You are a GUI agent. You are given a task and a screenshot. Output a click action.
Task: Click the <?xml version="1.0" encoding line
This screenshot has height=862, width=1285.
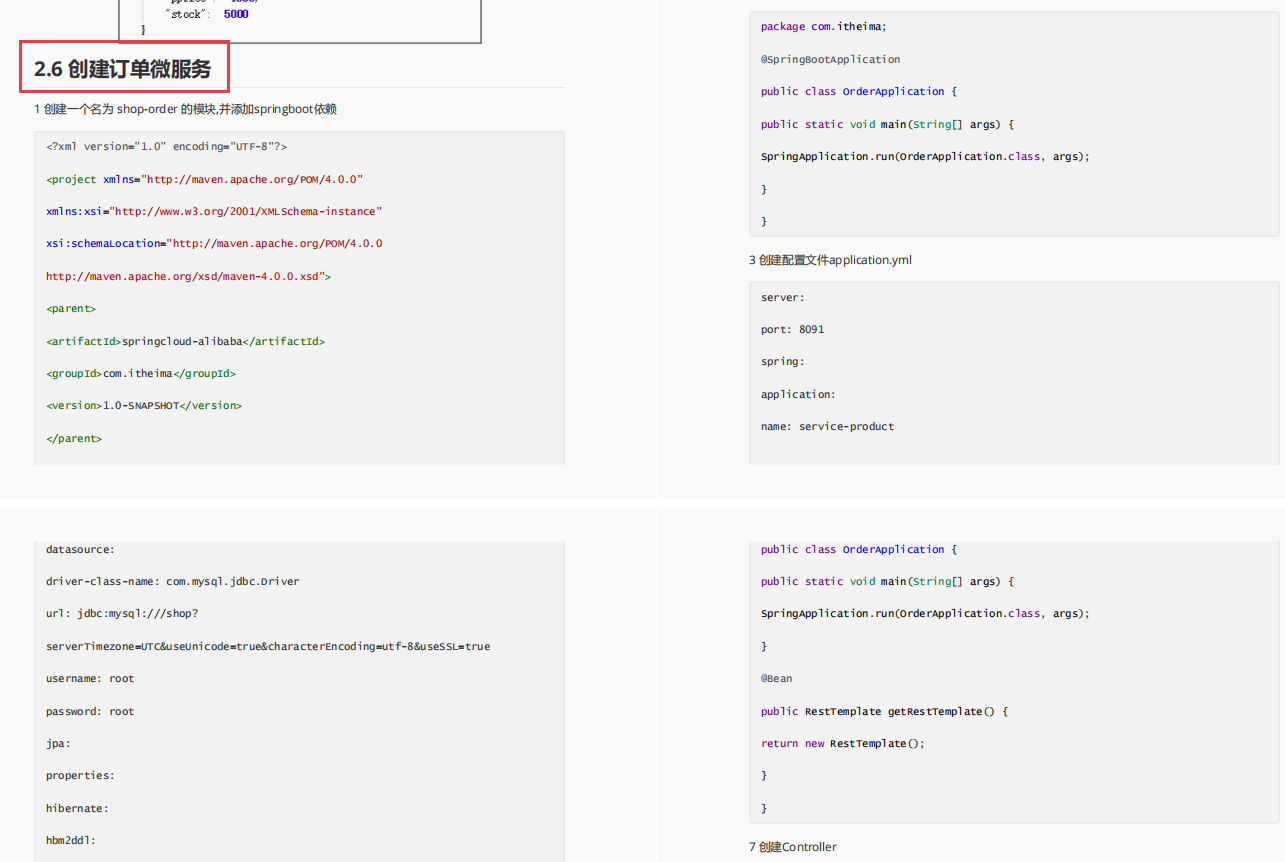click(166, 146)
